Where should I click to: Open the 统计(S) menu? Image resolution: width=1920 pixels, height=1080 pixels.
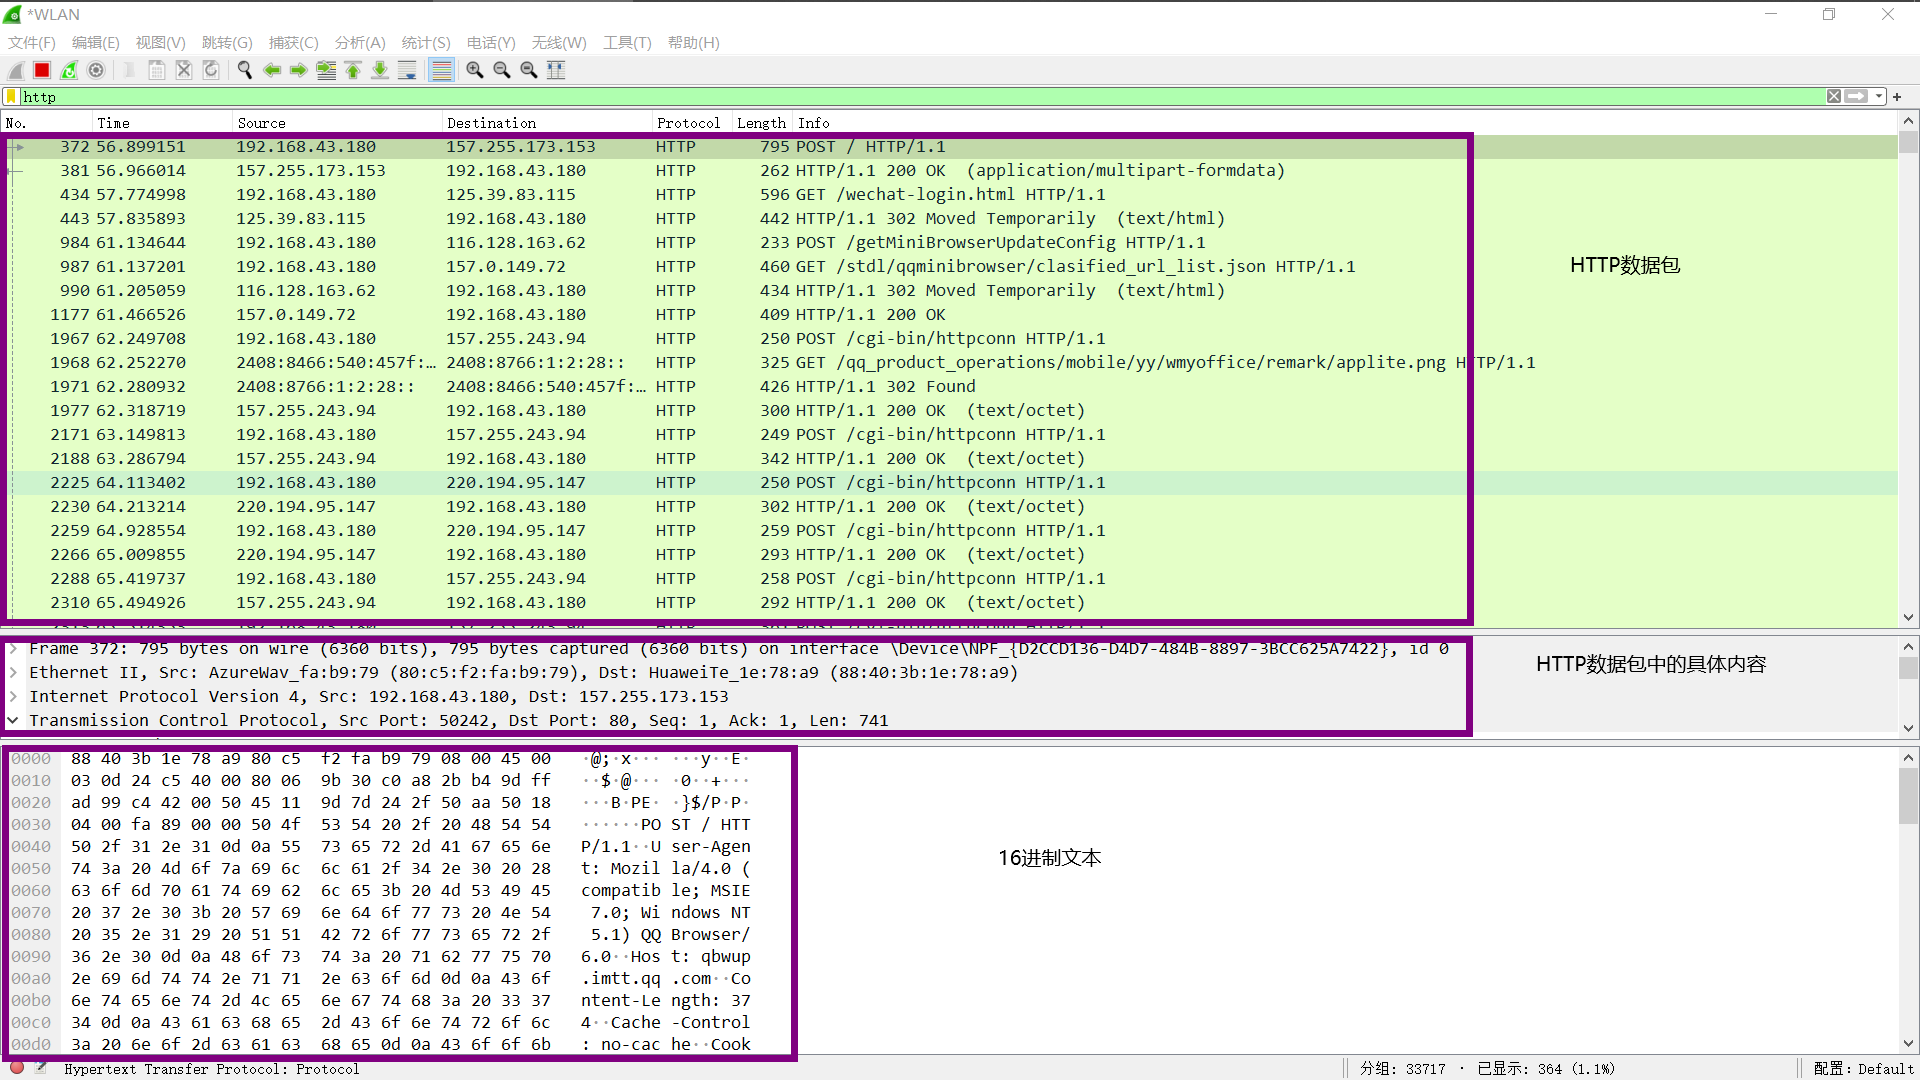pyautogui.click(x=426, y=43)
